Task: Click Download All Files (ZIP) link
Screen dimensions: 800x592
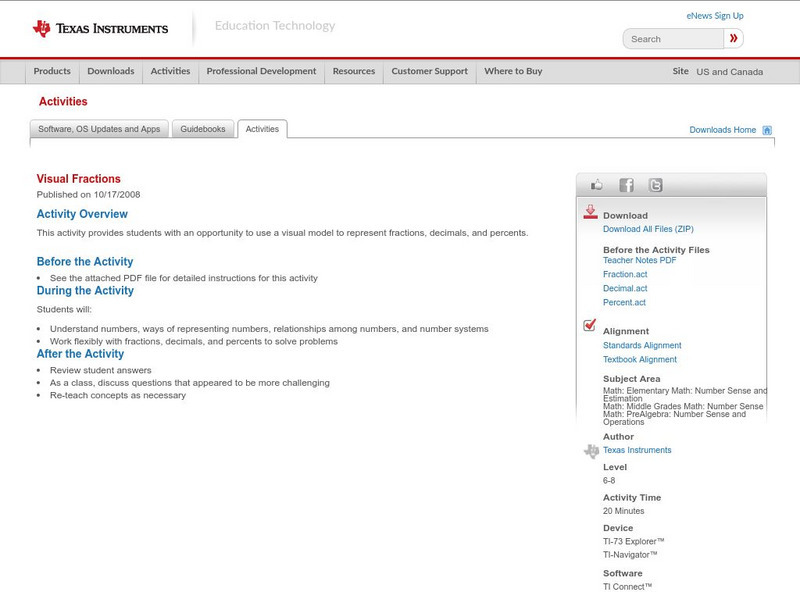Action: pyautogui.click(x=647, y=229)
